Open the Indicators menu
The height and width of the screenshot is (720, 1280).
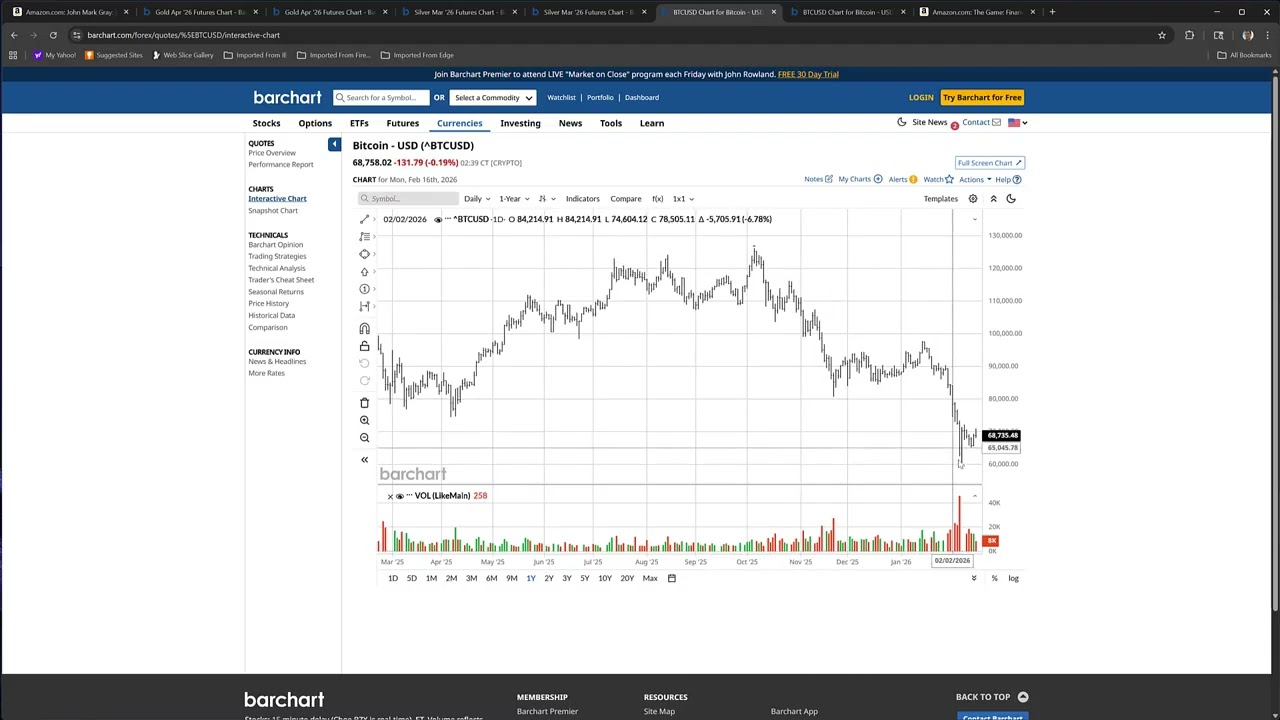tap(582, 199)
